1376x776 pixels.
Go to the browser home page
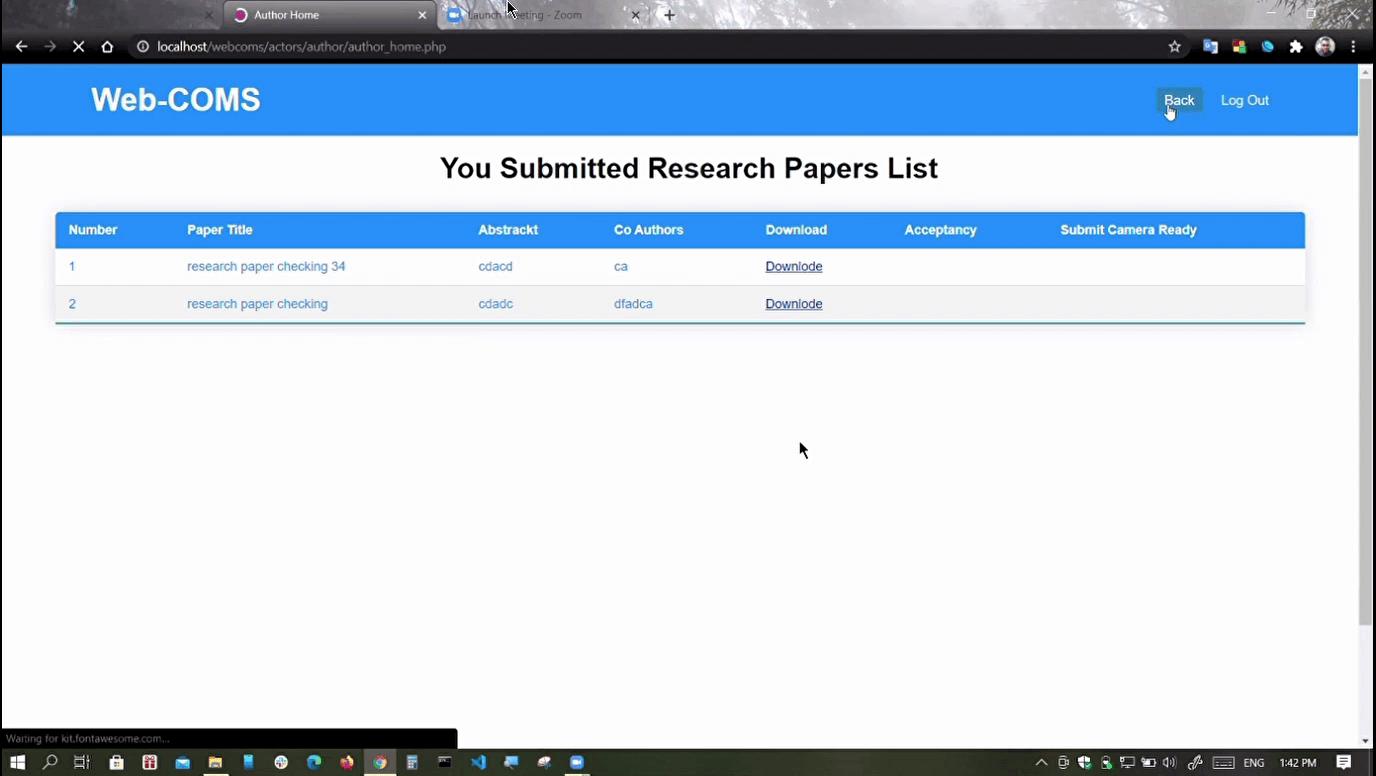(107, 47)
